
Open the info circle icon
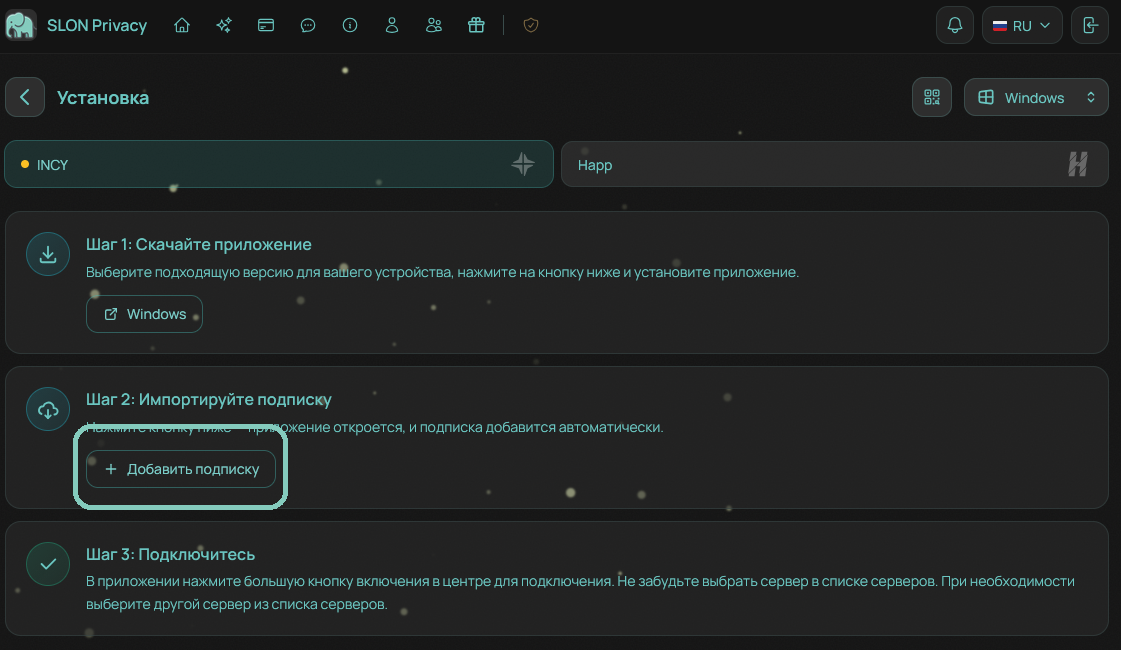point(350,25)
